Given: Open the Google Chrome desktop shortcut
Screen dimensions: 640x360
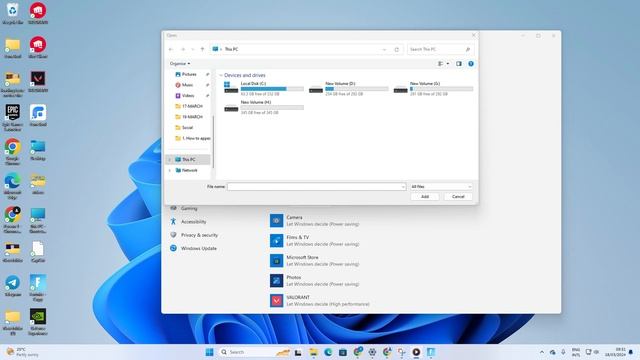Looking at the screenshot, I should click(13, 151).
